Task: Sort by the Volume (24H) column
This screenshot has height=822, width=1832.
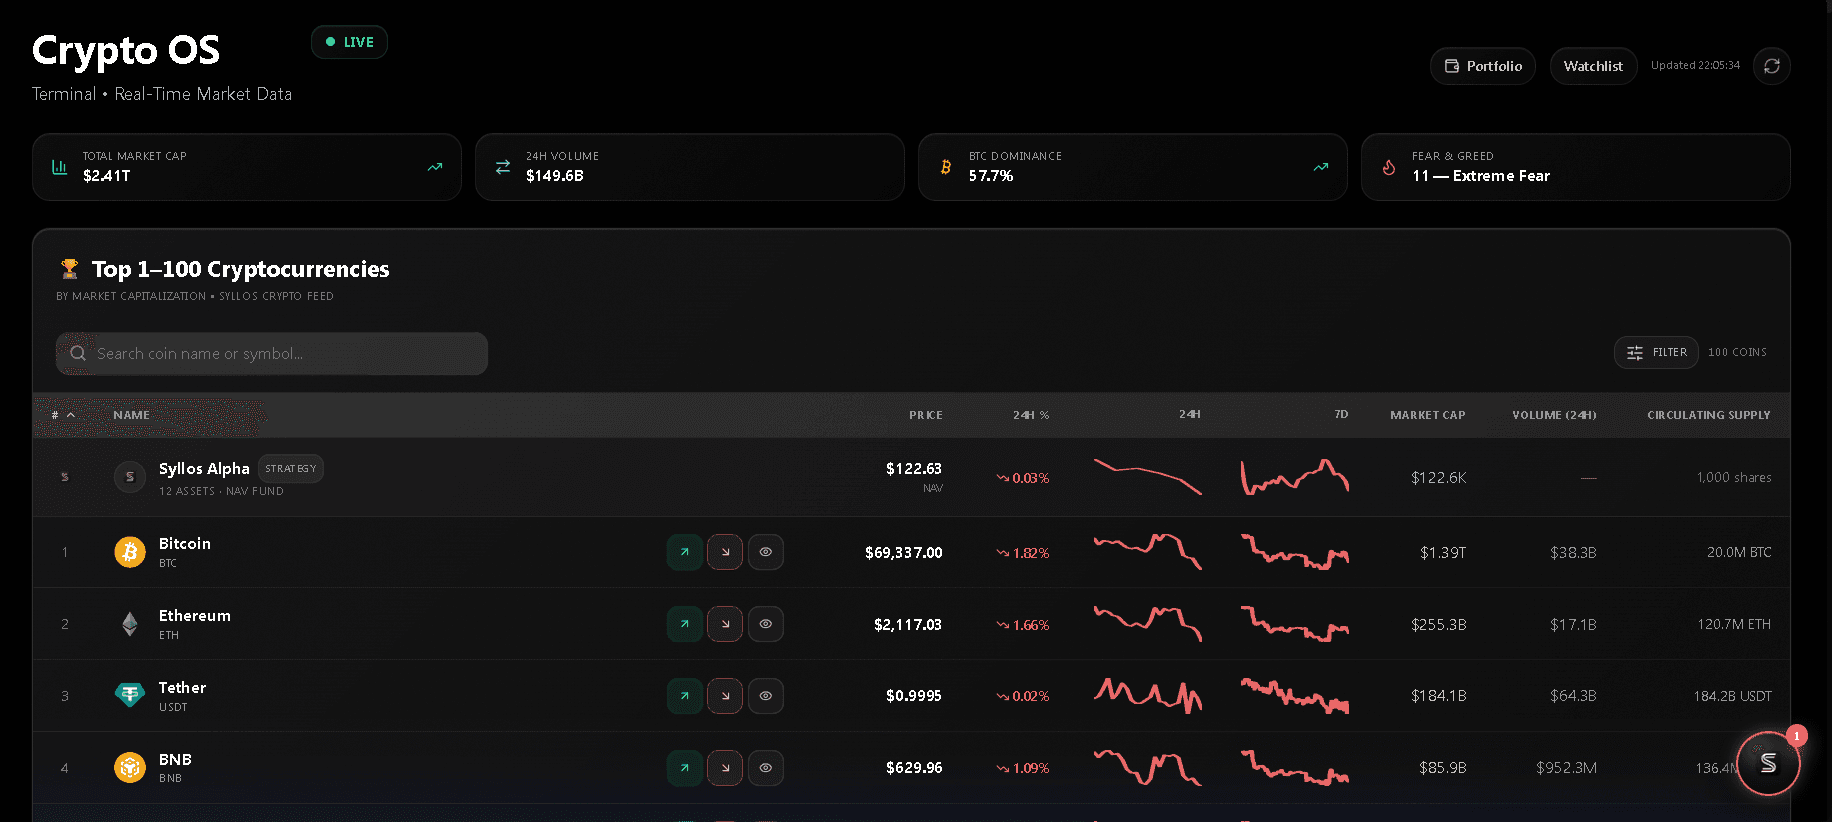Action: click(x=1554, y=415)
